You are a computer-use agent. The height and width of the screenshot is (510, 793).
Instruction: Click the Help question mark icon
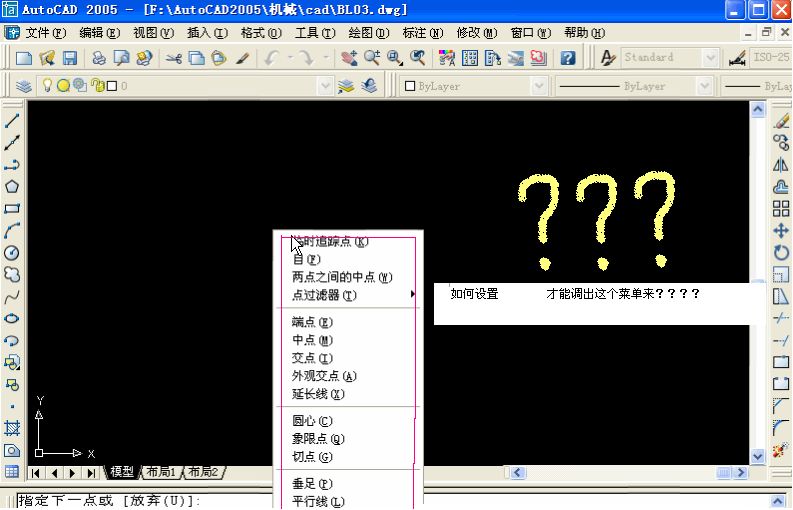(x=568, y=58)
